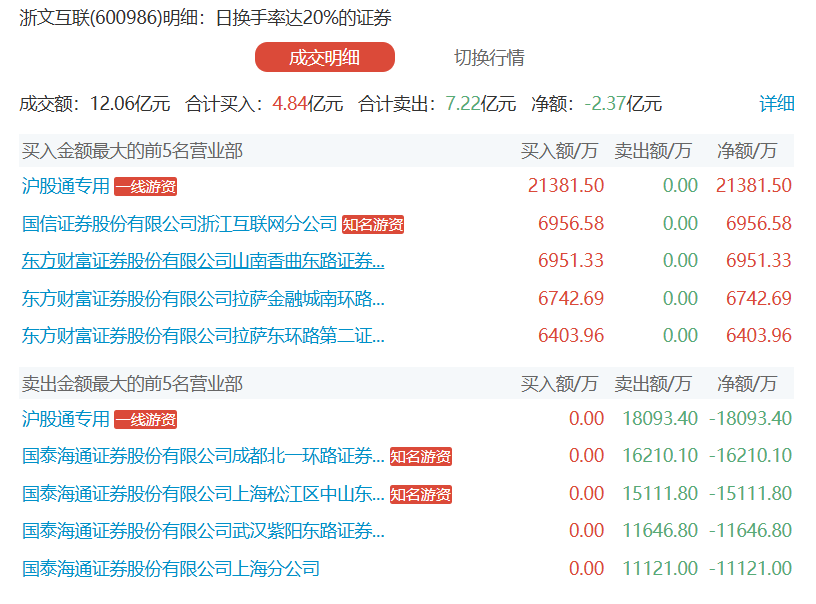Open 国泰海通证券武汉紫阳东路 link
816x604 pixels.
click(203, 531)
